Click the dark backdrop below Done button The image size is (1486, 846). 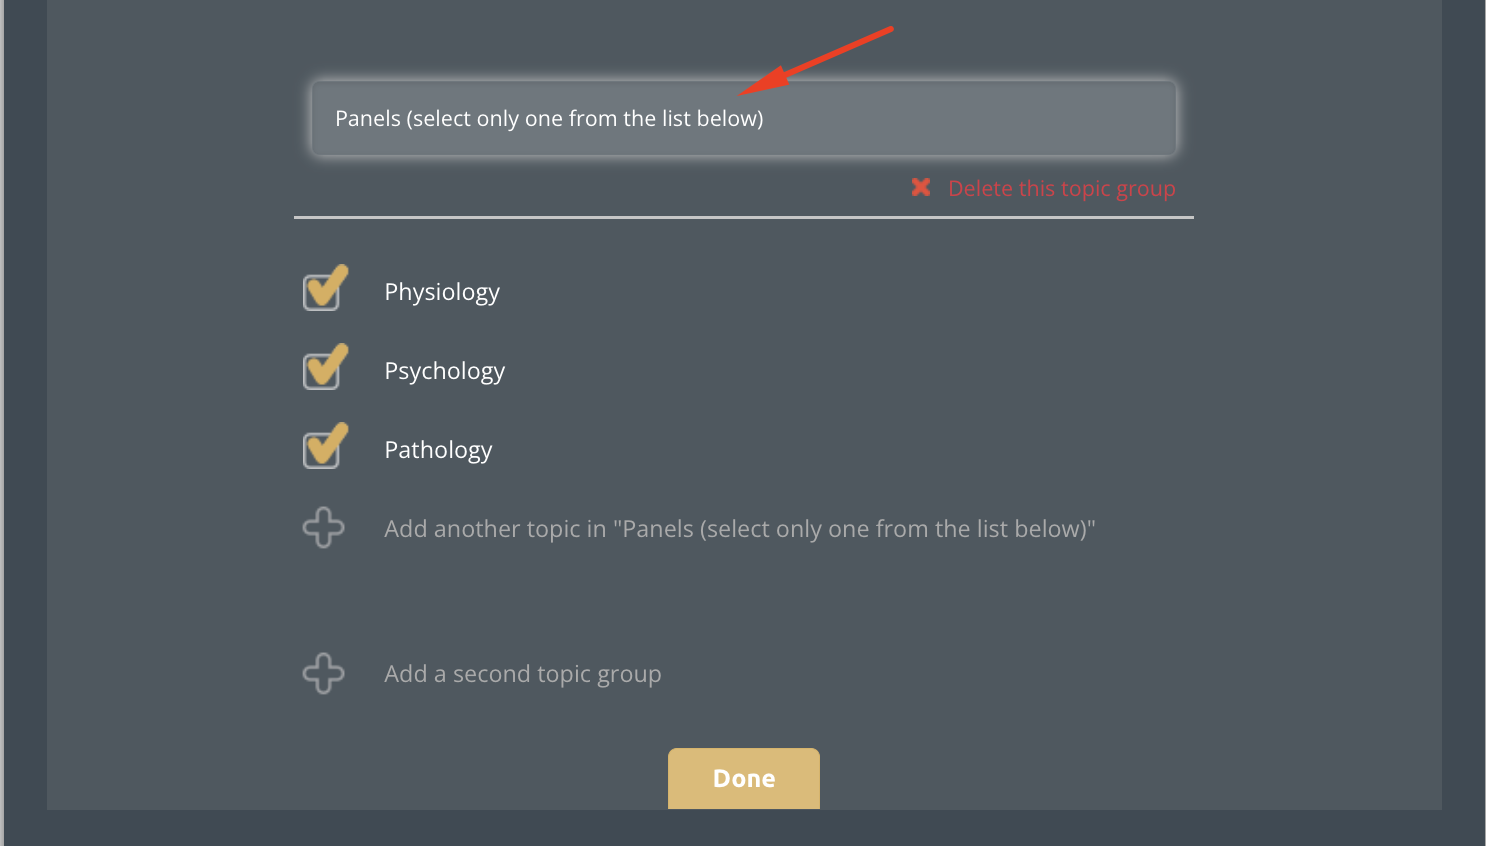(744, 828)
